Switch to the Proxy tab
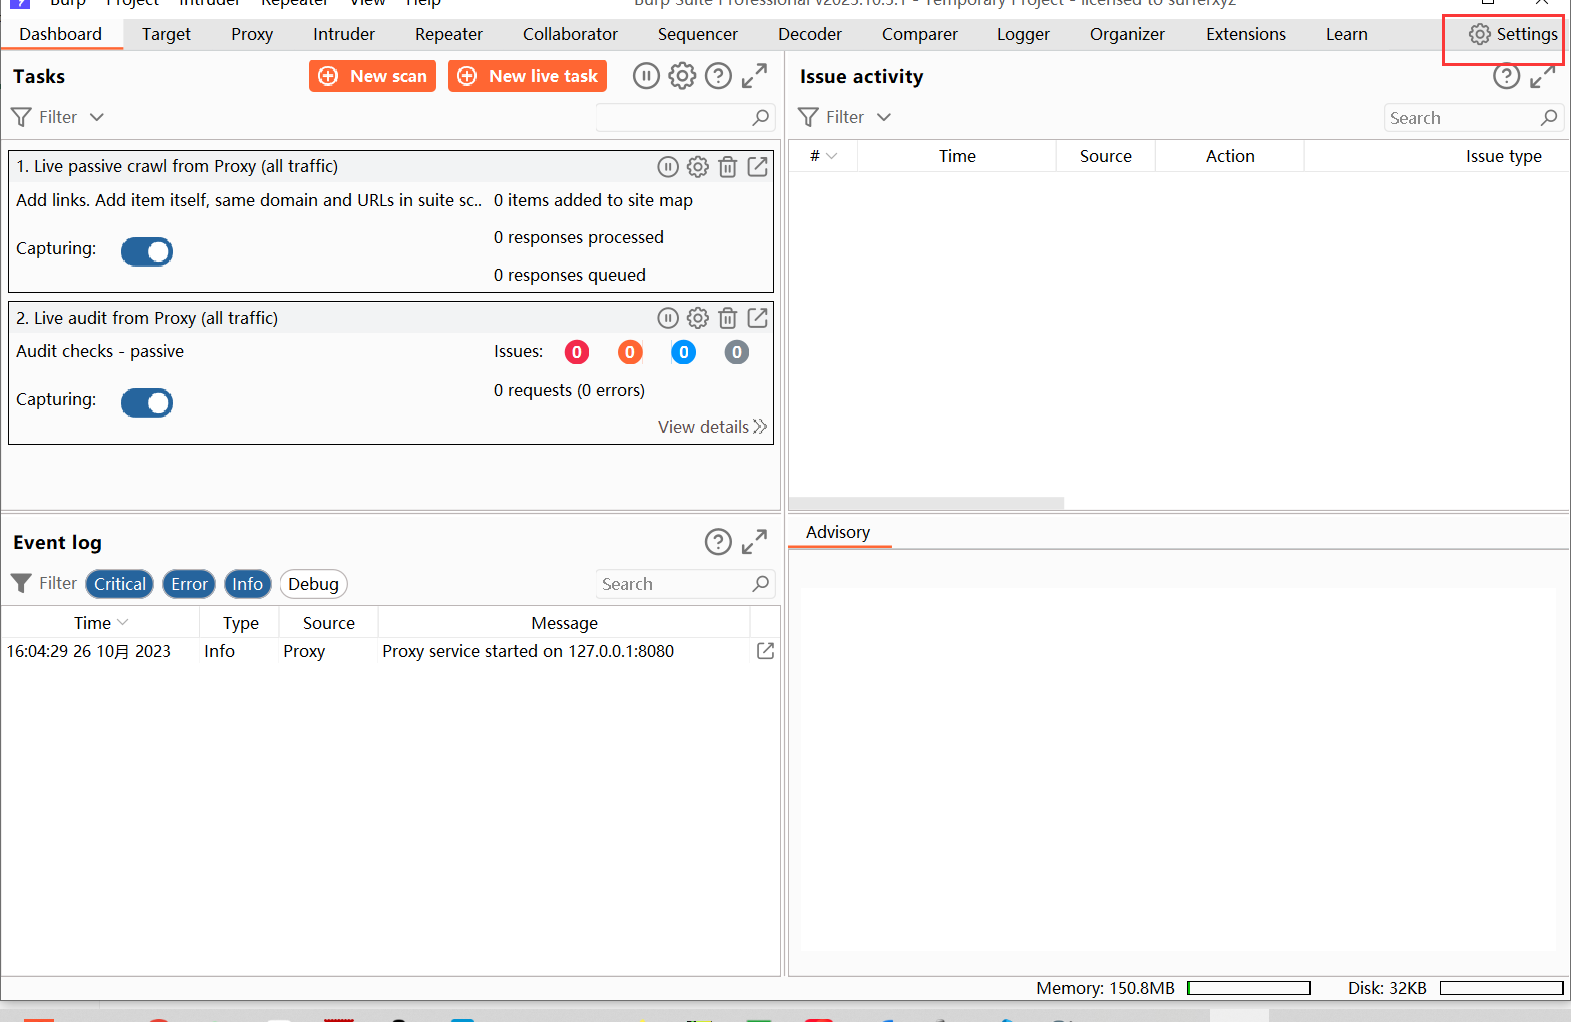Image resolution: width=1571 pixels, height=1022 pixels. [252, 34]
